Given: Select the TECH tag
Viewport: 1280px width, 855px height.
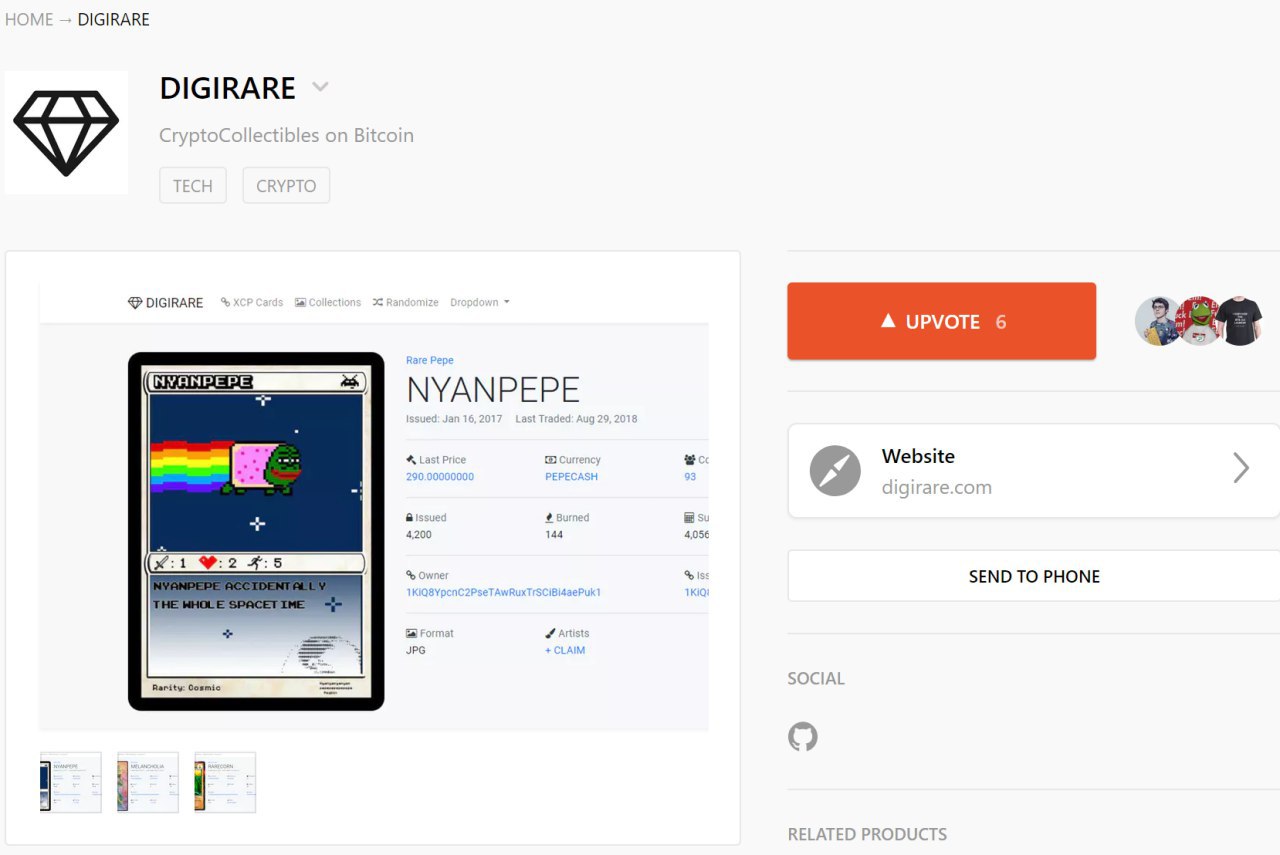Looking at the screenshot, I should tap(193, 186).
